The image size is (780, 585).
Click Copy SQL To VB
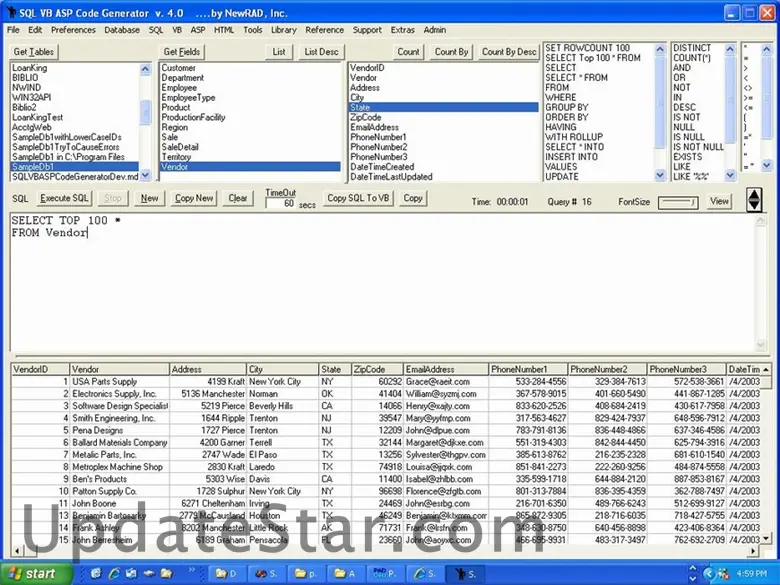tap(358, 198)
